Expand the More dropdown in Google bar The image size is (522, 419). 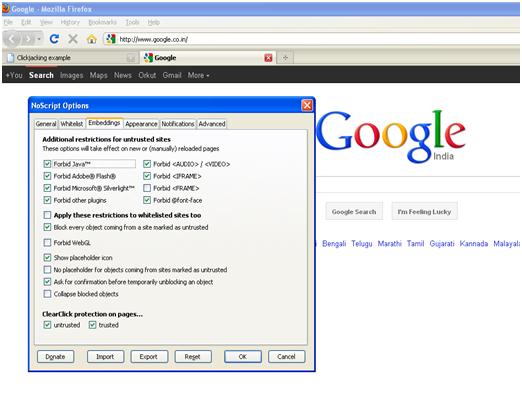198,75
